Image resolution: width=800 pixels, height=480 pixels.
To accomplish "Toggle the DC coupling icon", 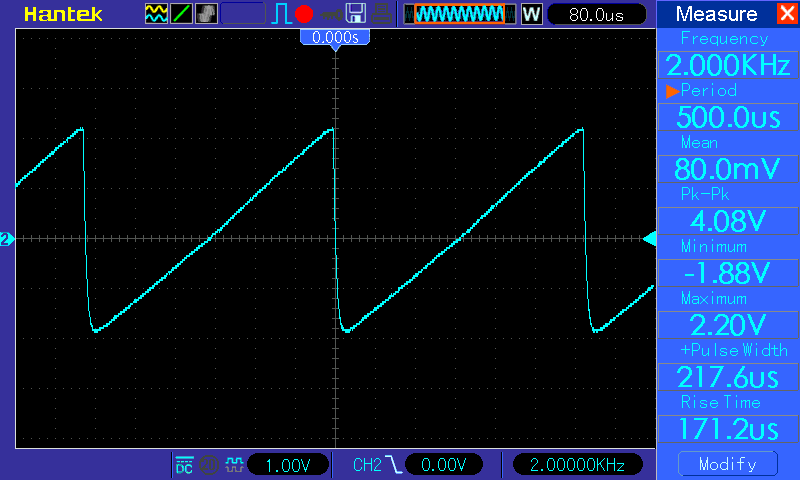I will point(184,465).
